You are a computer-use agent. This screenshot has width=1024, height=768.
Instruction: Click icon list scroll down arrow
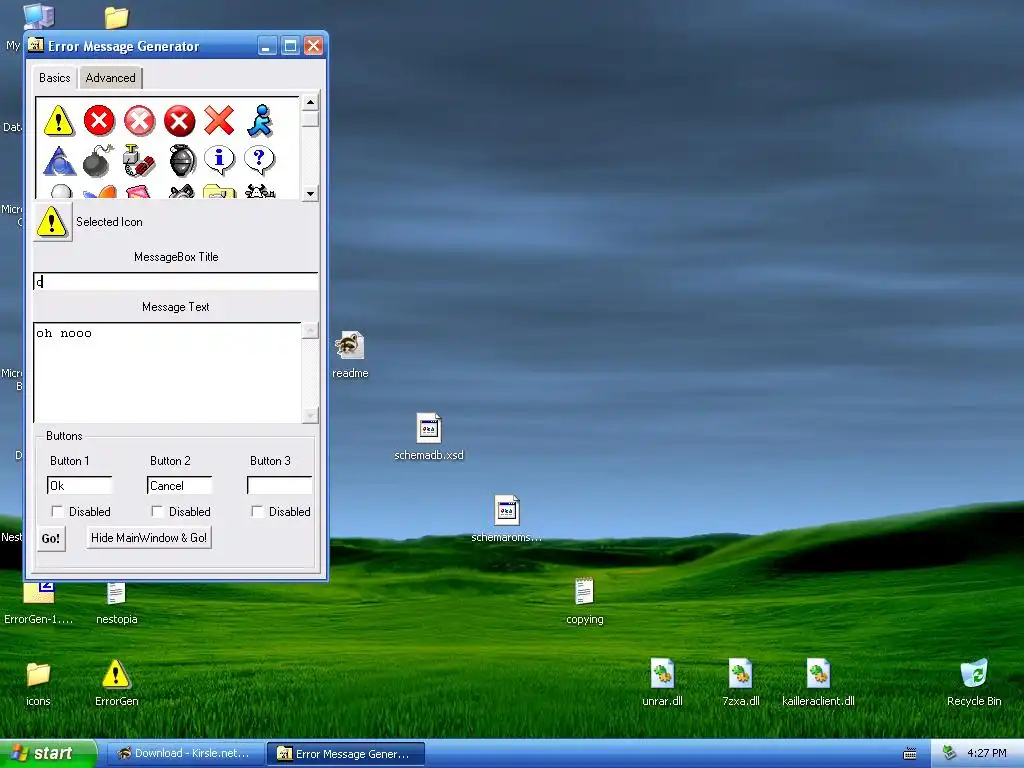pos(310,193)
